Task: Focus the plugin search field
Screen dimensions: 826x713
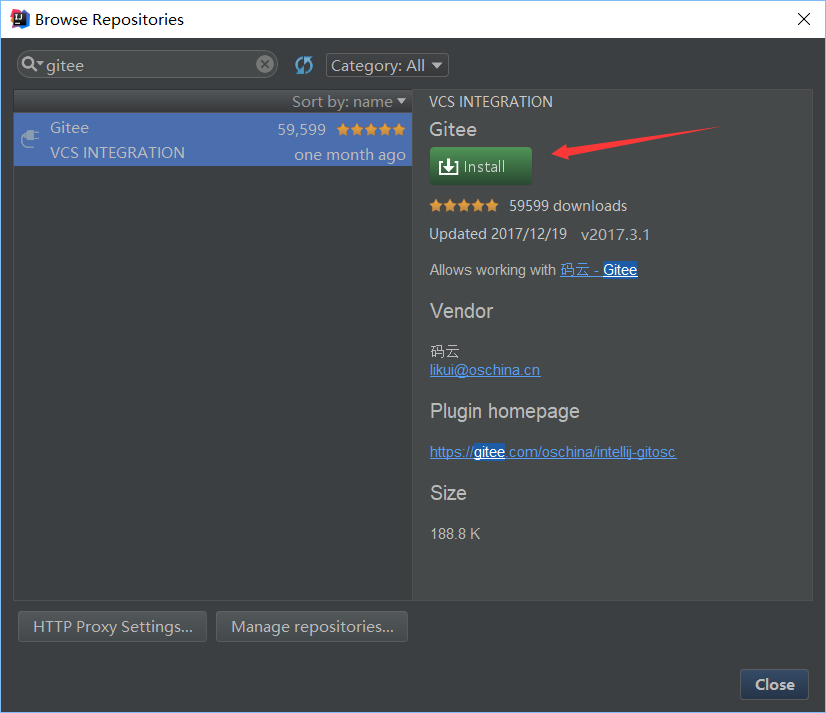Action: tap(148, 64)
